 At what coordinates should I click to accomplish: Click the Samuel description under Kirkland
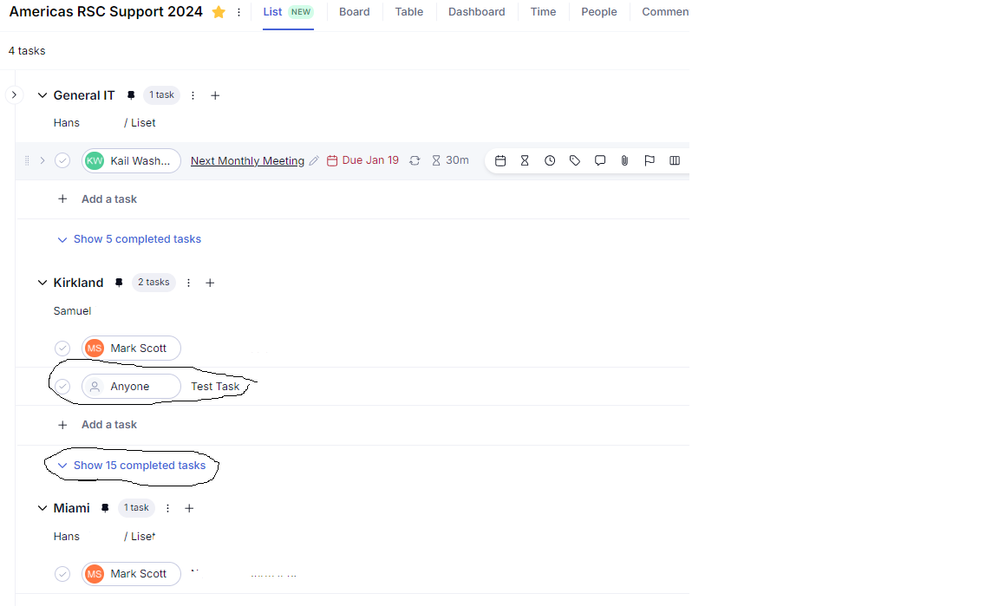(72, 311)
